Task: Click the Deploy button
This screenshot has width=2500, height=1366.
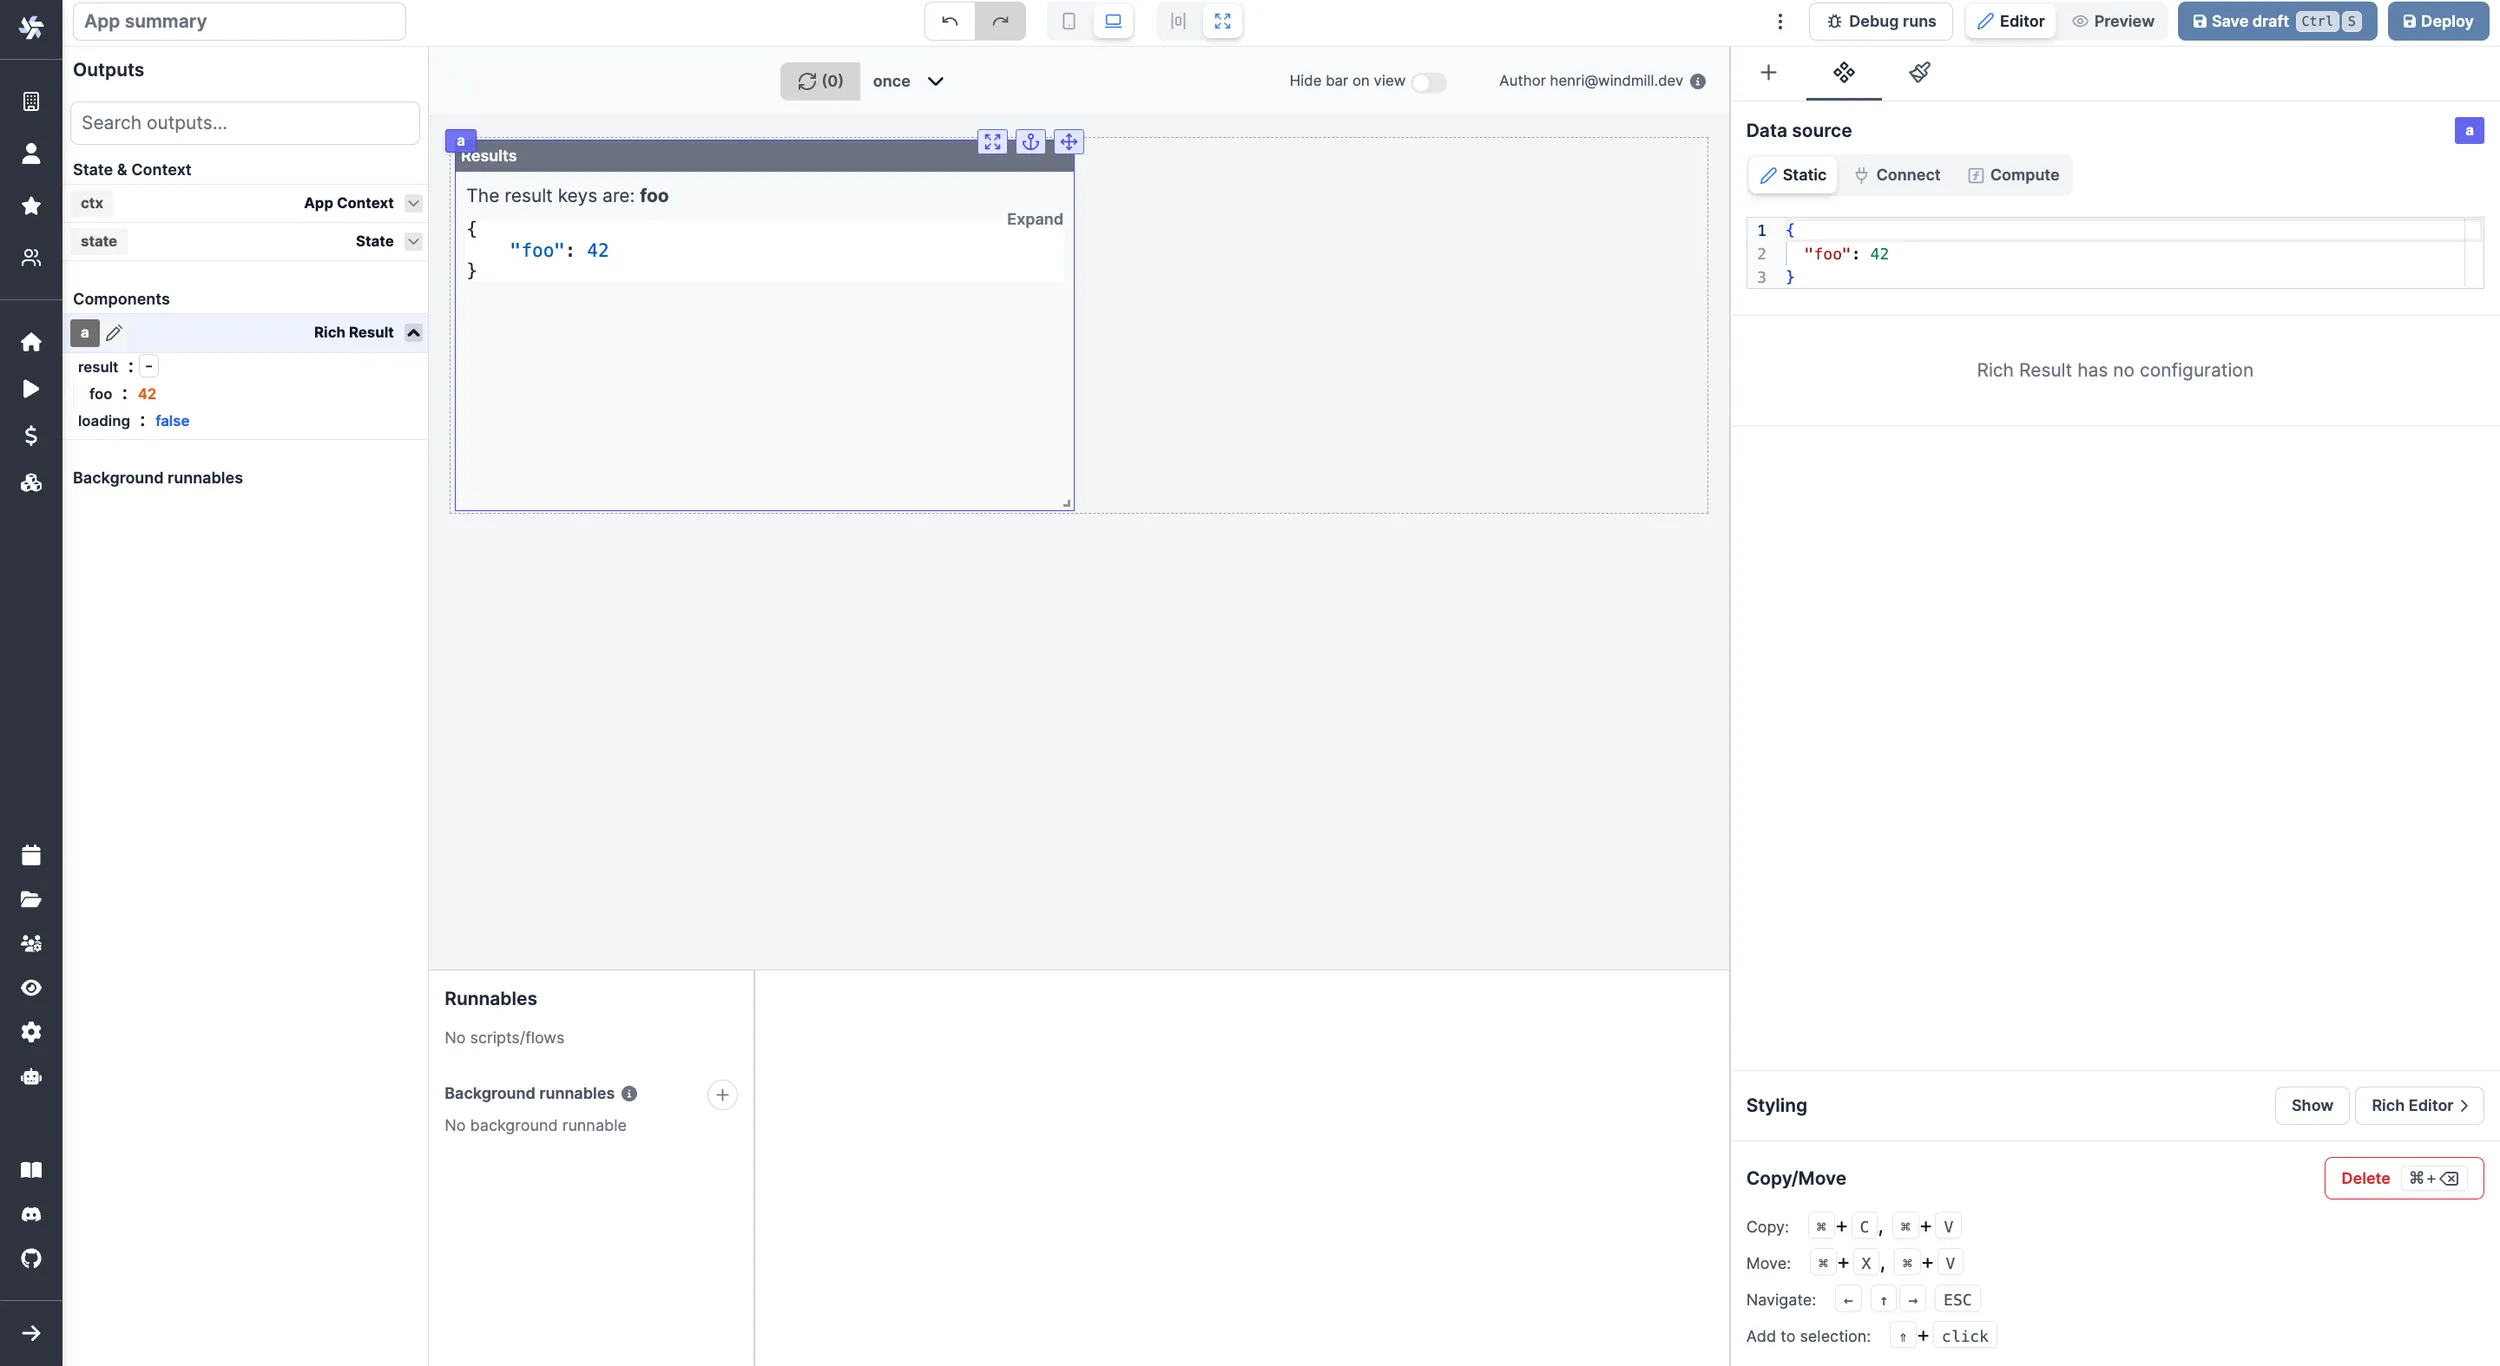Action: click(2437, 21)
